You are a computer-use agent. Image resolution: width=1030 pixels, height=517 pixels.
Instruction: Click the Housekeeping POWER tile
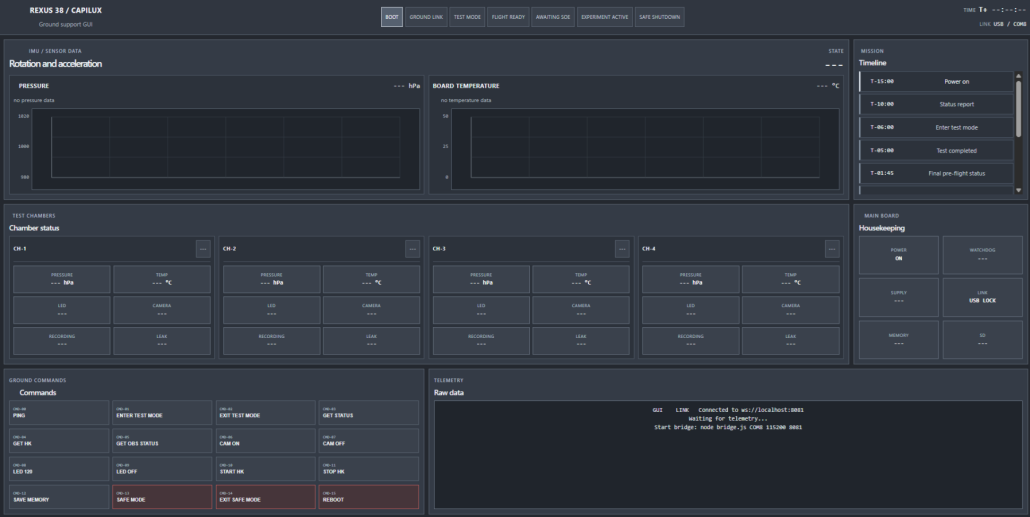tap(899, 255)
